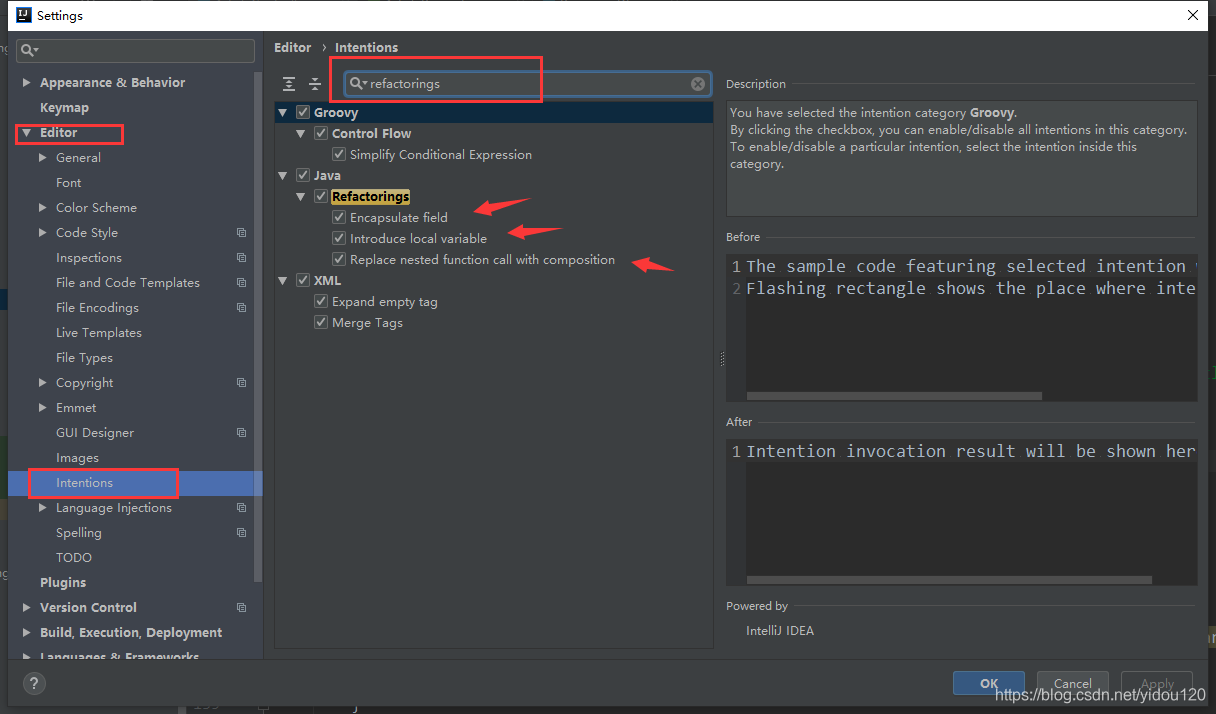Open the Live Templates settings page
This screenshot has width=1216, height=714.
click(99, 333)
